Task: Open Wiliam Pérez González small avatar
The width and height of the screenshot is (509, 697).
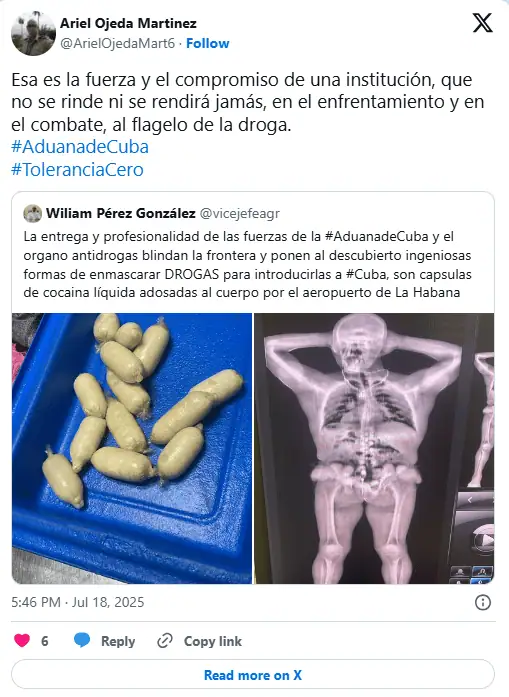Action: [x=32, y=214]
